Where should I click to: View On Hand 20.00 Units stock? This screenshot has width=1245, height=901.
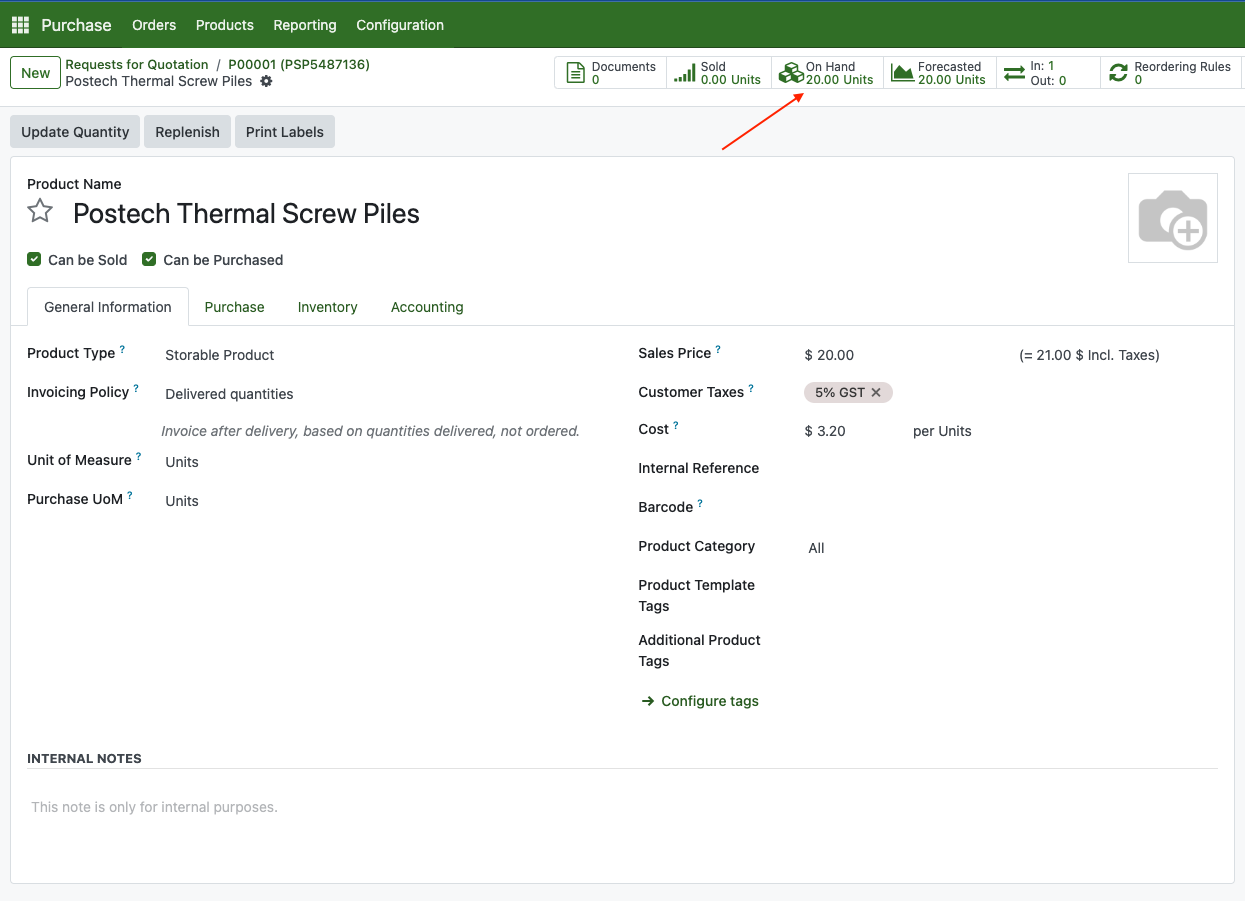(x=827, y=73)
